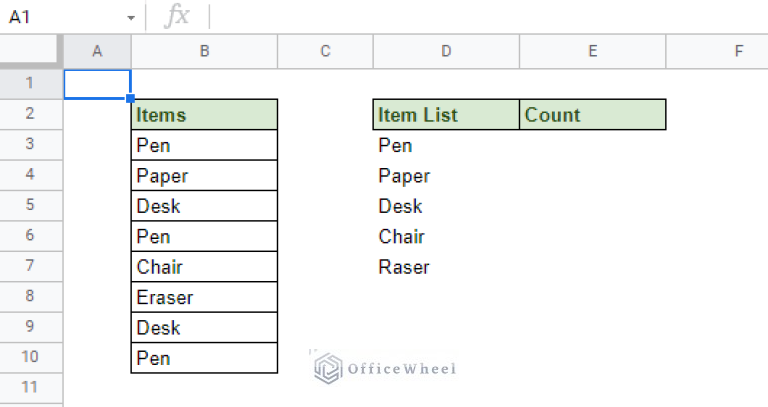Click the fx formula icon

[x=177, y=16]
